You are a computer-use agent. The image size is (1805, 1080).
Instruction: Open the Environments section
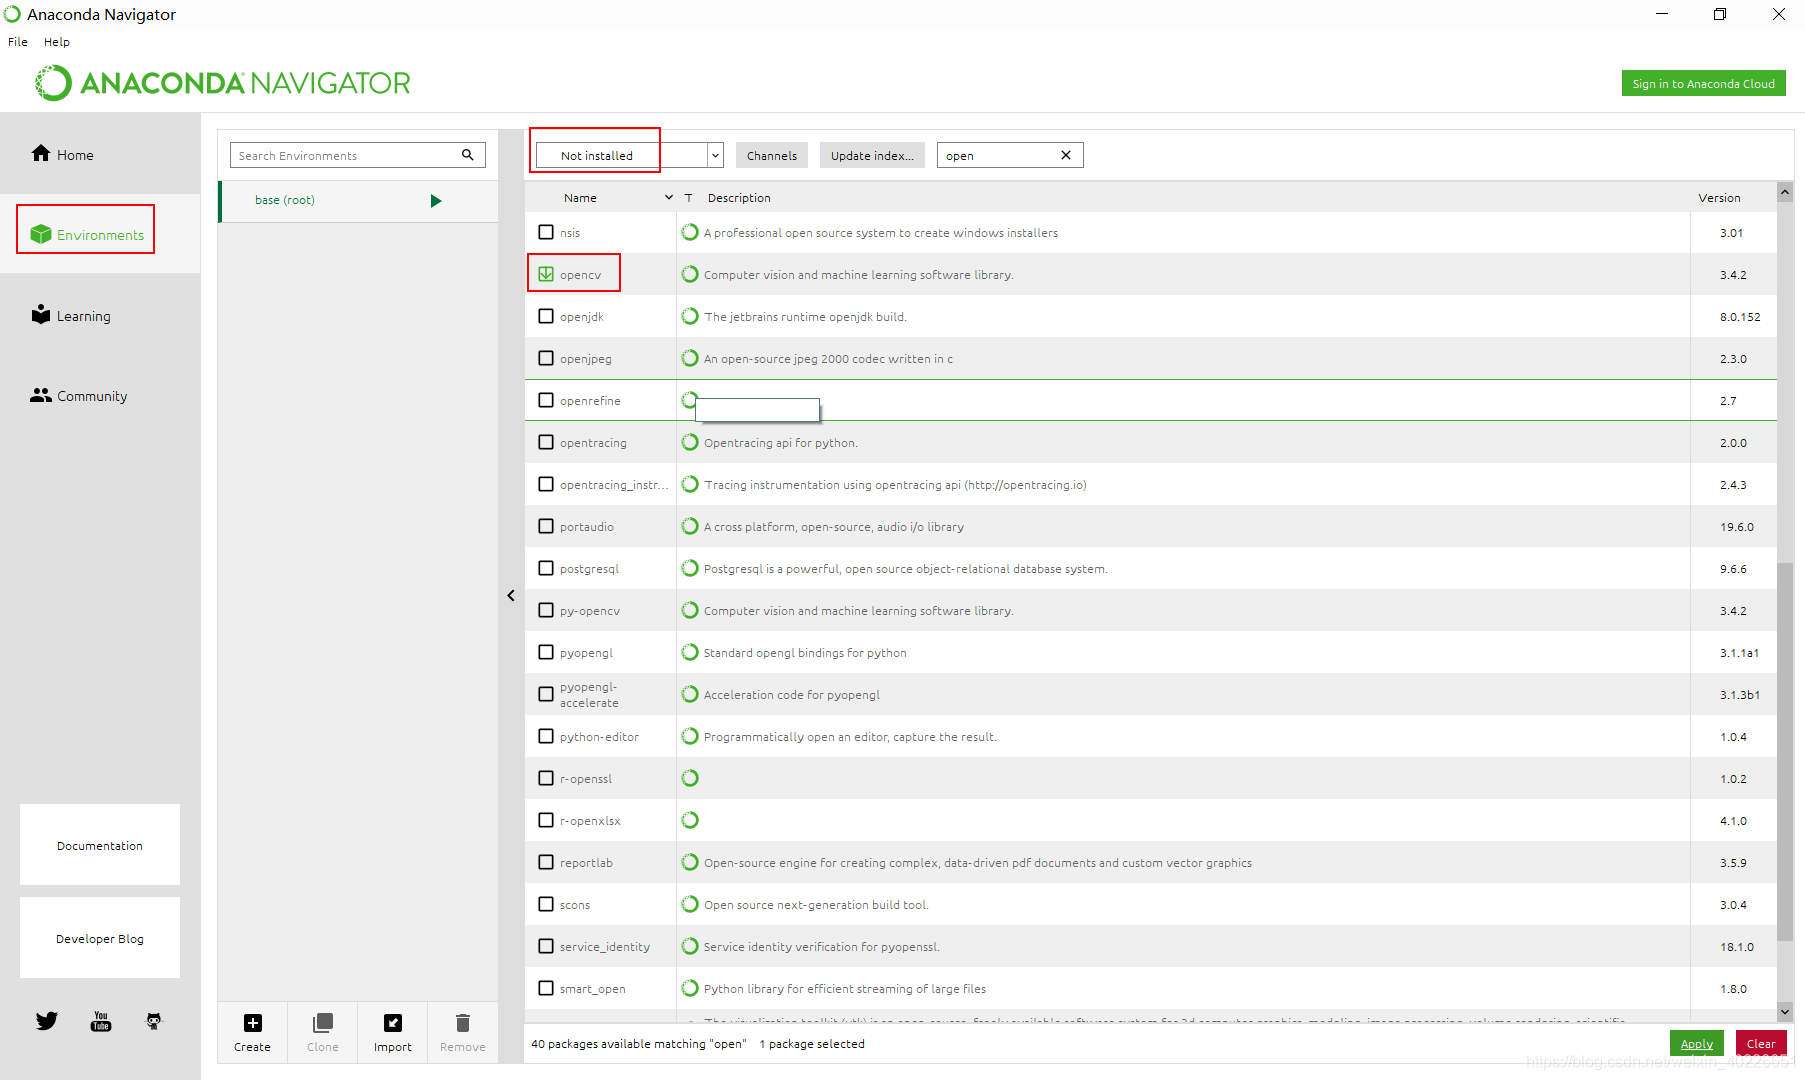pos(87,234)
